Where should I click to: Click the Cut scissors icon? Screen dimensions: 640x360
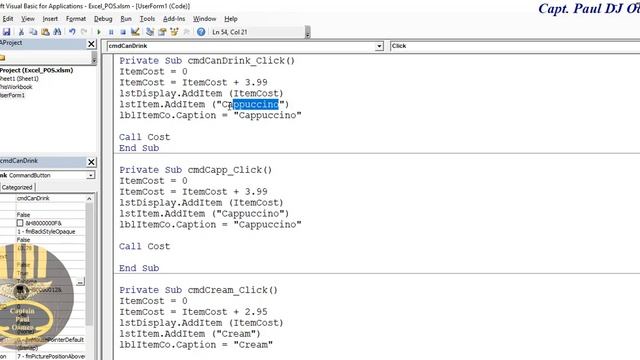(x=21, y=32)
